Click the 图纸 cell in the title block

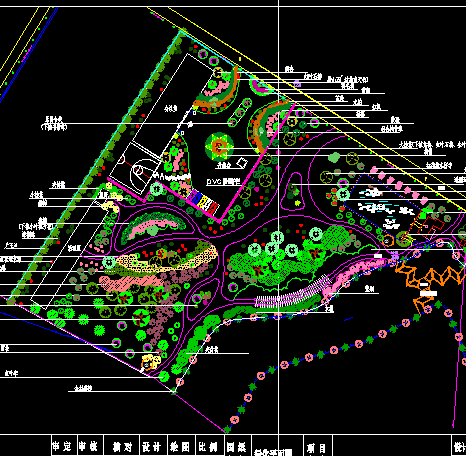pyautogui.click(x=238, y=445)
